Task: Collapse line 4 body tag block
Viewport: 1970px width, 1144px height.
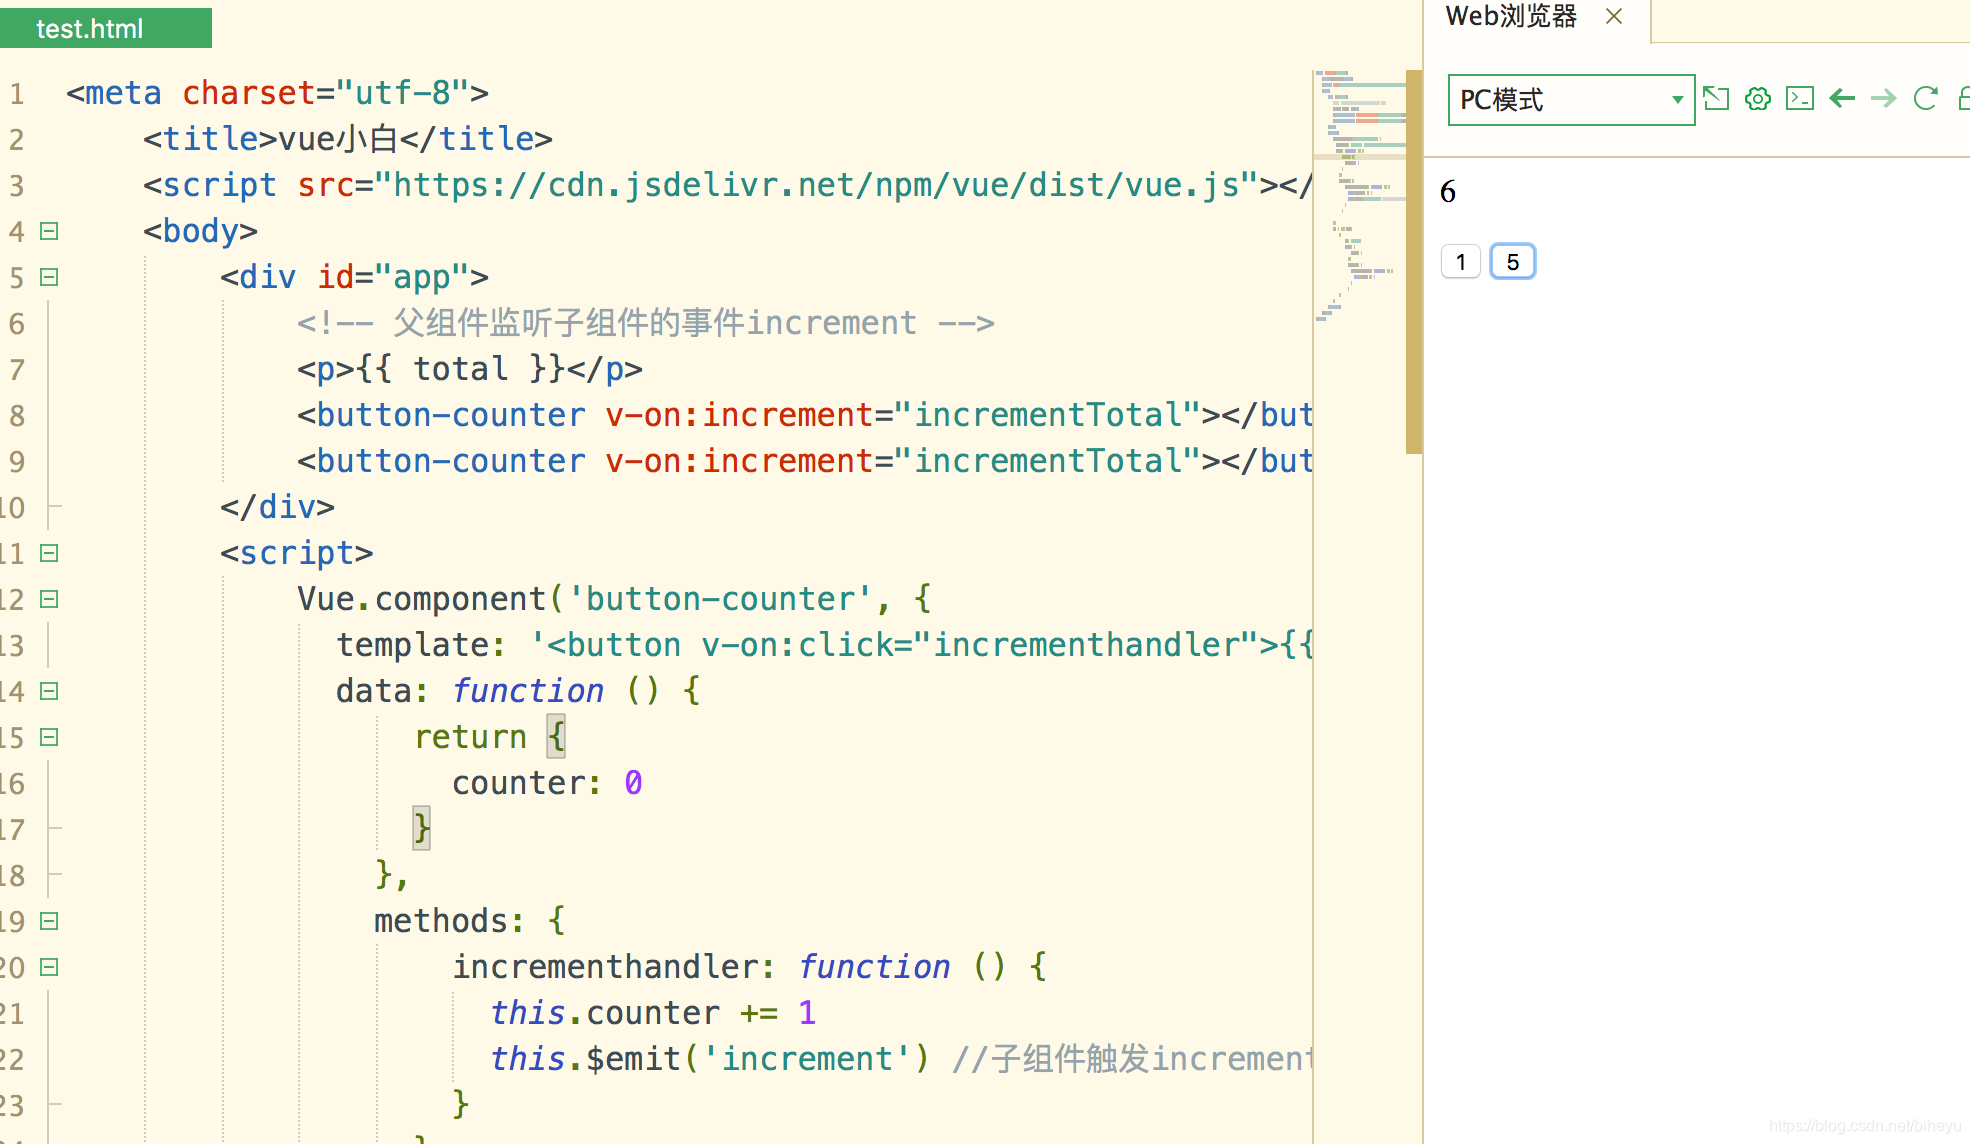Action: 46,230
